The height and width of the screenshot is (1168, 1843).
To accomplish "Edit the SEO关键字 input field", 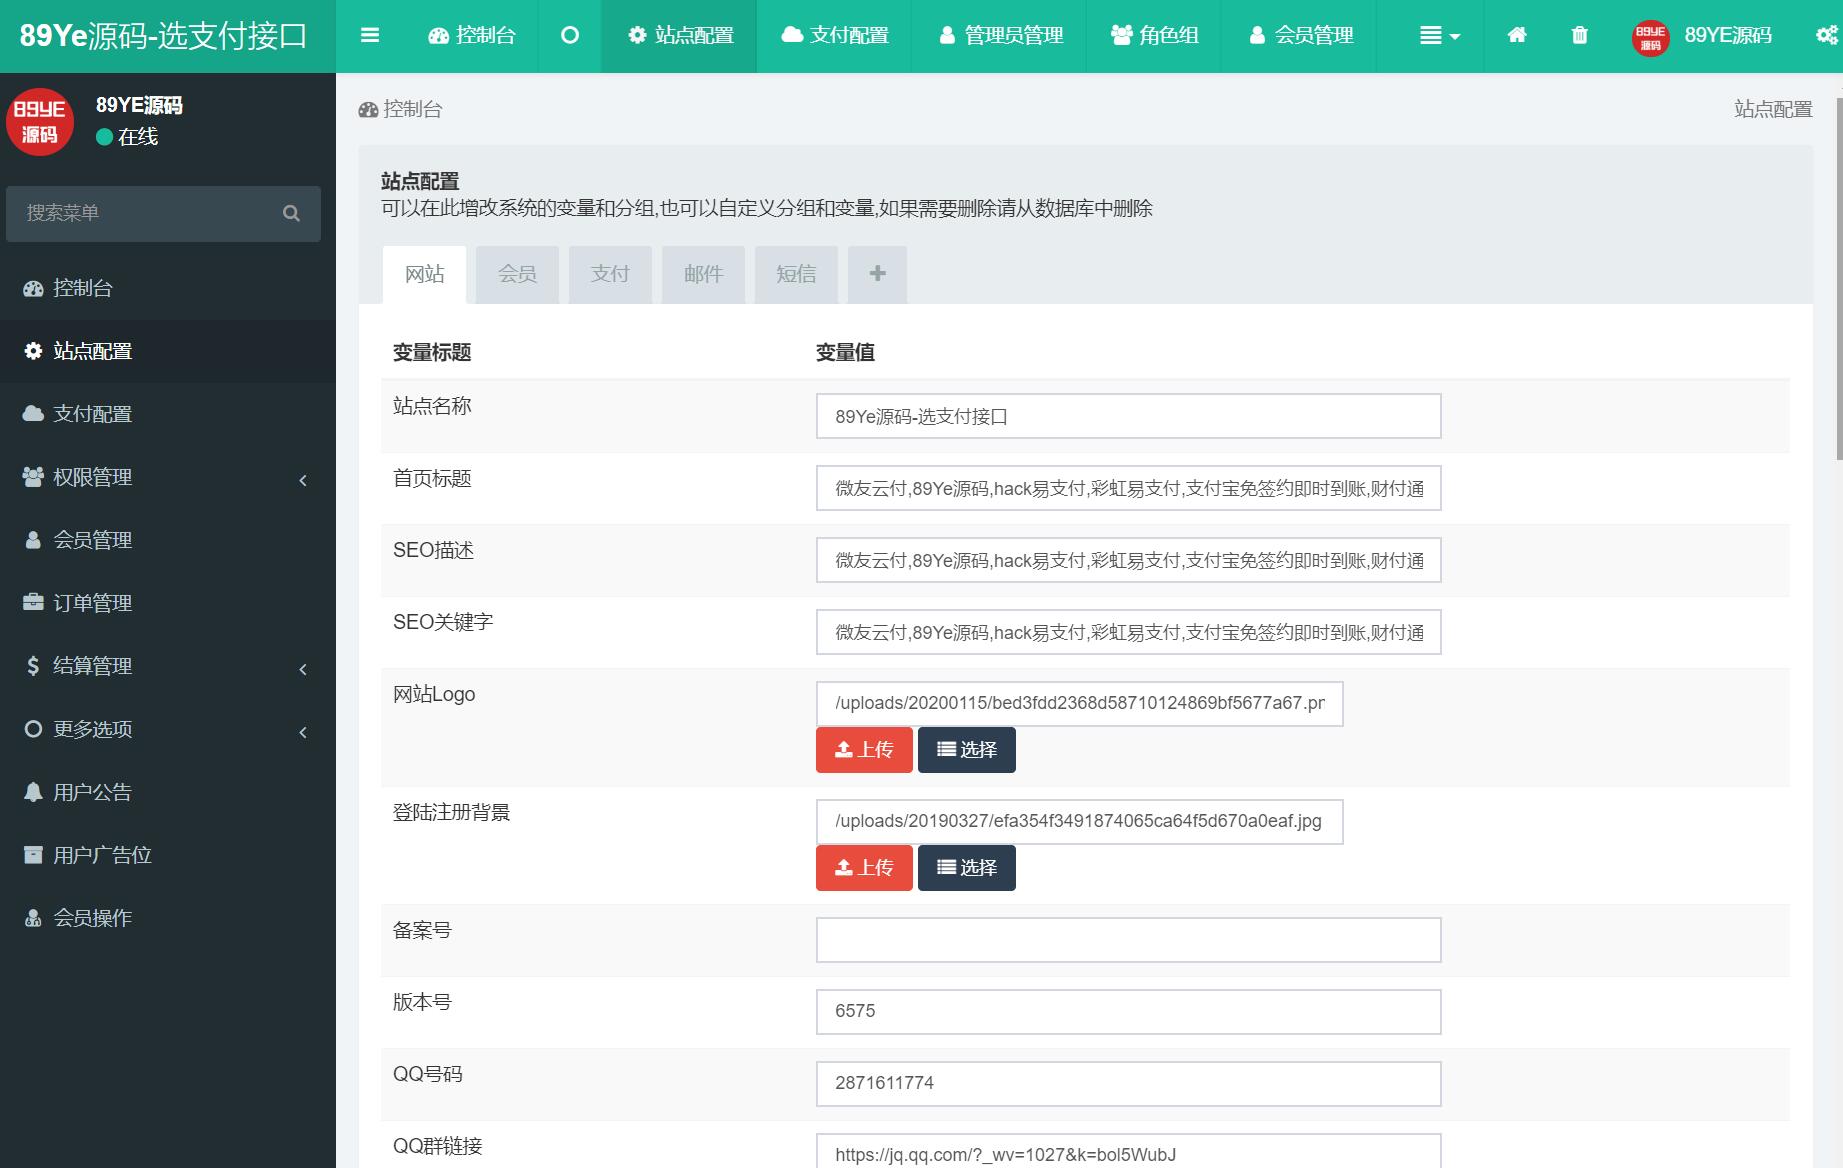I will pyautogui.click(x=1128, y=632).
